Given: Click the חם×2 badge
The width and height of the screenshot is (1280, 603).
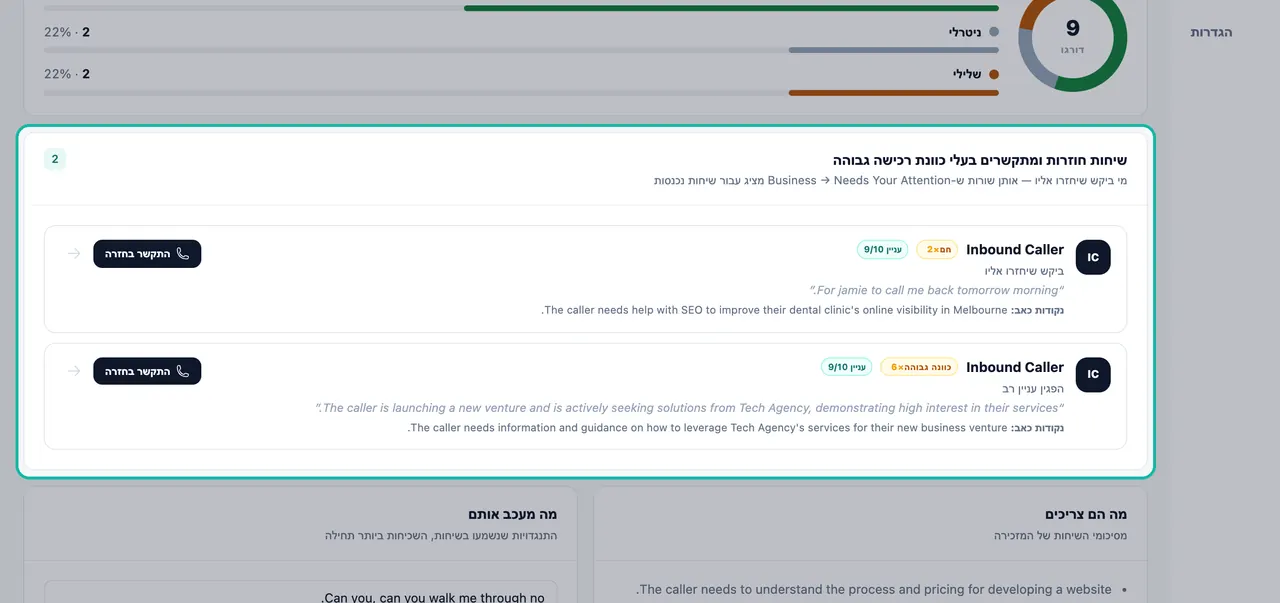Looking at the screenshot, I should [937, 250].
